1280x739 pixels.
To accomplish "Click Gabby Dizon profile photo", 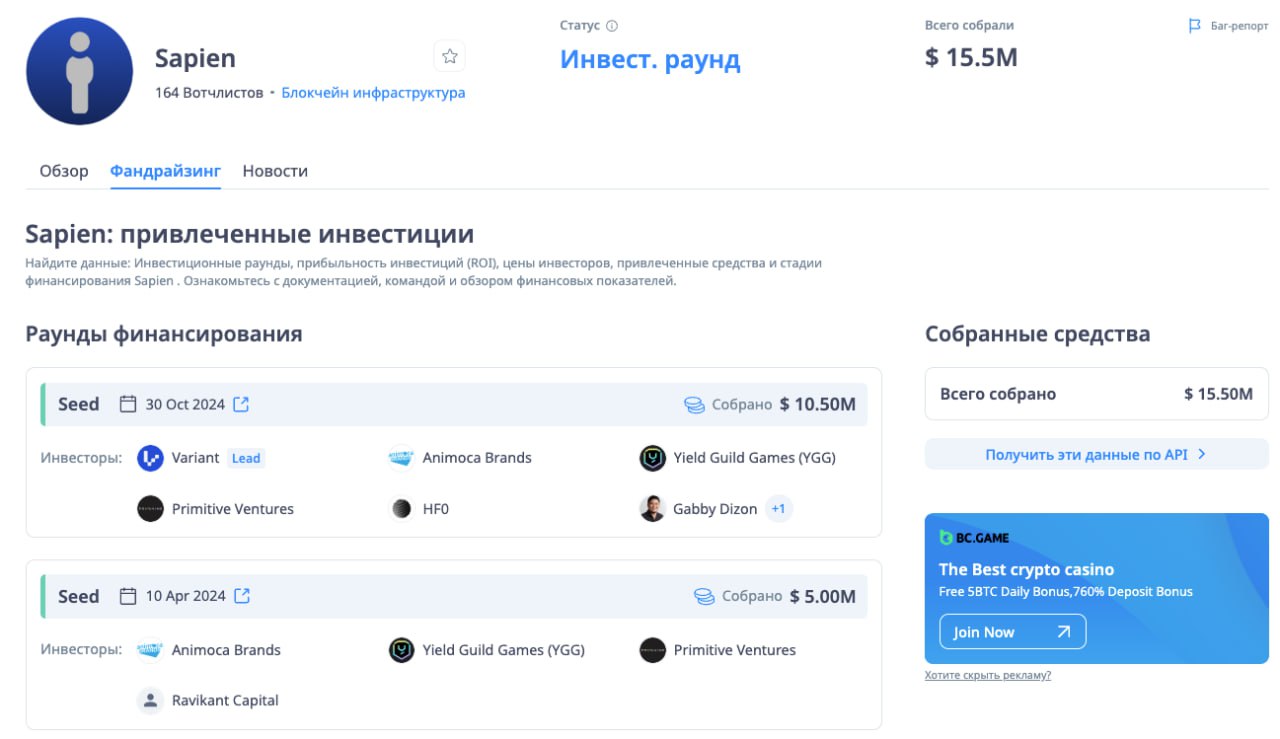I will tap(652, 509).
